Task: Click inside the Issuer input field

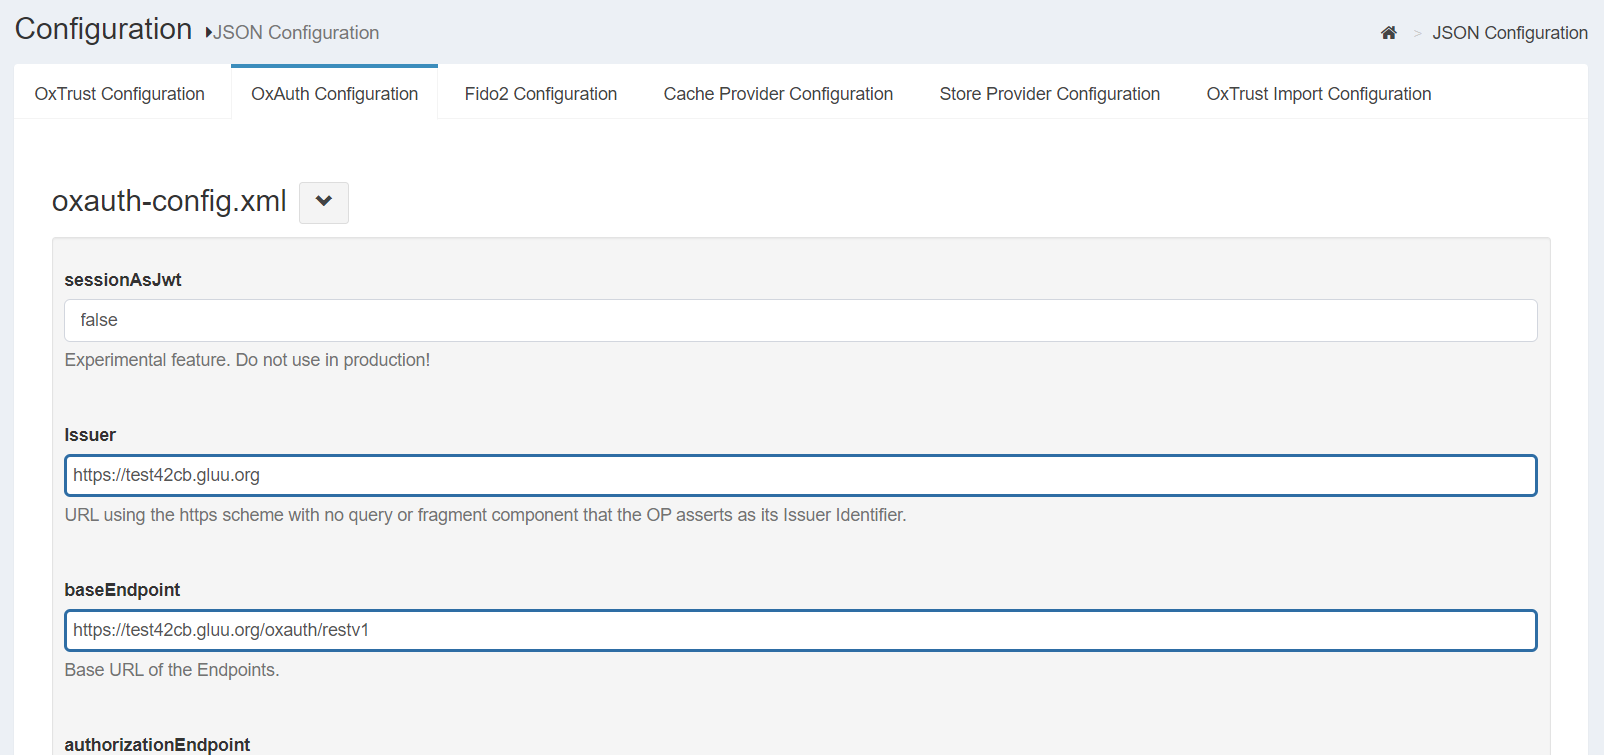Action: coord(800,475)
